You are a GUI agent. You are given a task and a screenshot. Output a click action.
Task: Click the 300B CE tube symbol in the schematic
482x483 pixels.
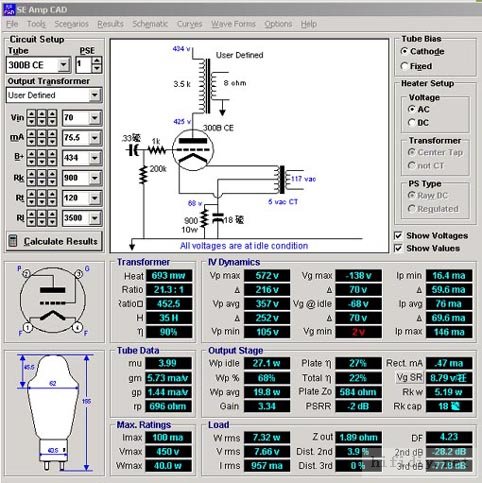[x=193, y=150]
